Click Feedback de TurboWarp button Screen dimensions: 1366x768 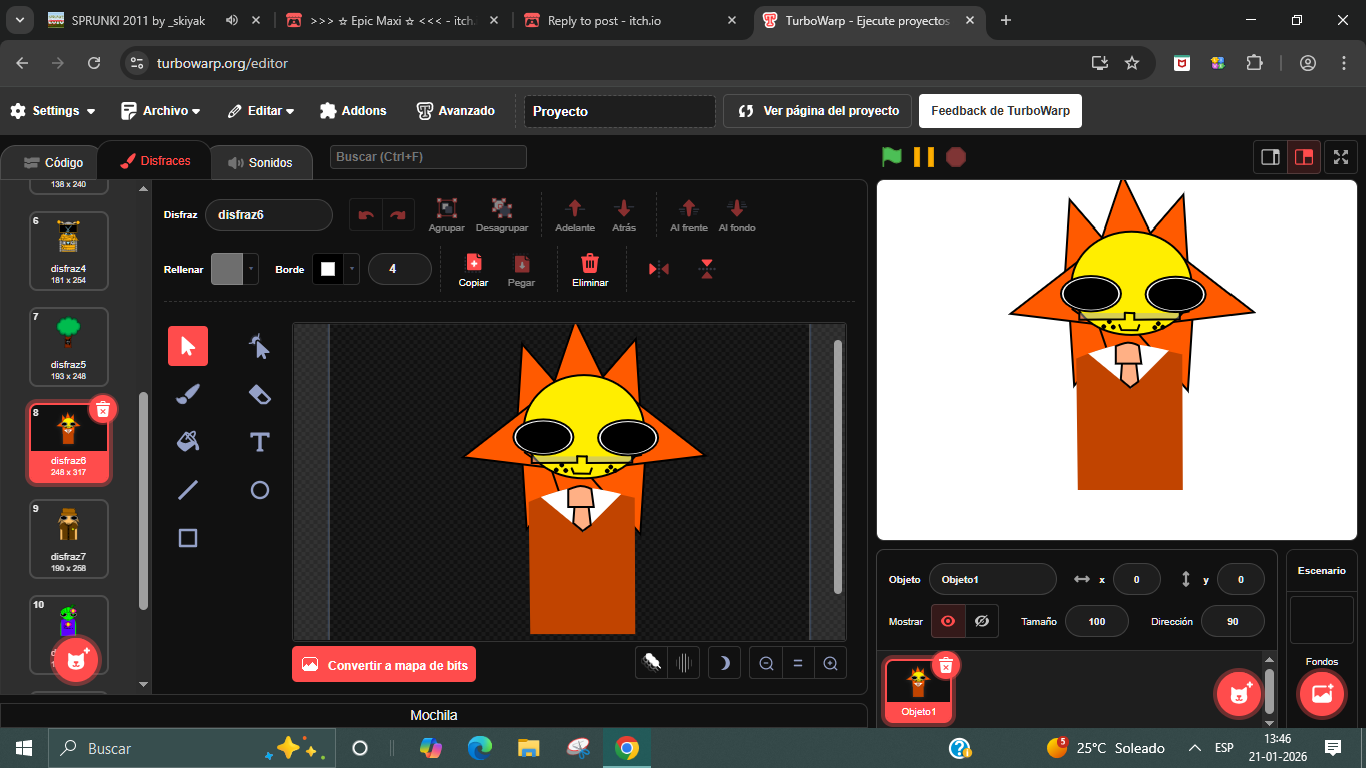1000,111
